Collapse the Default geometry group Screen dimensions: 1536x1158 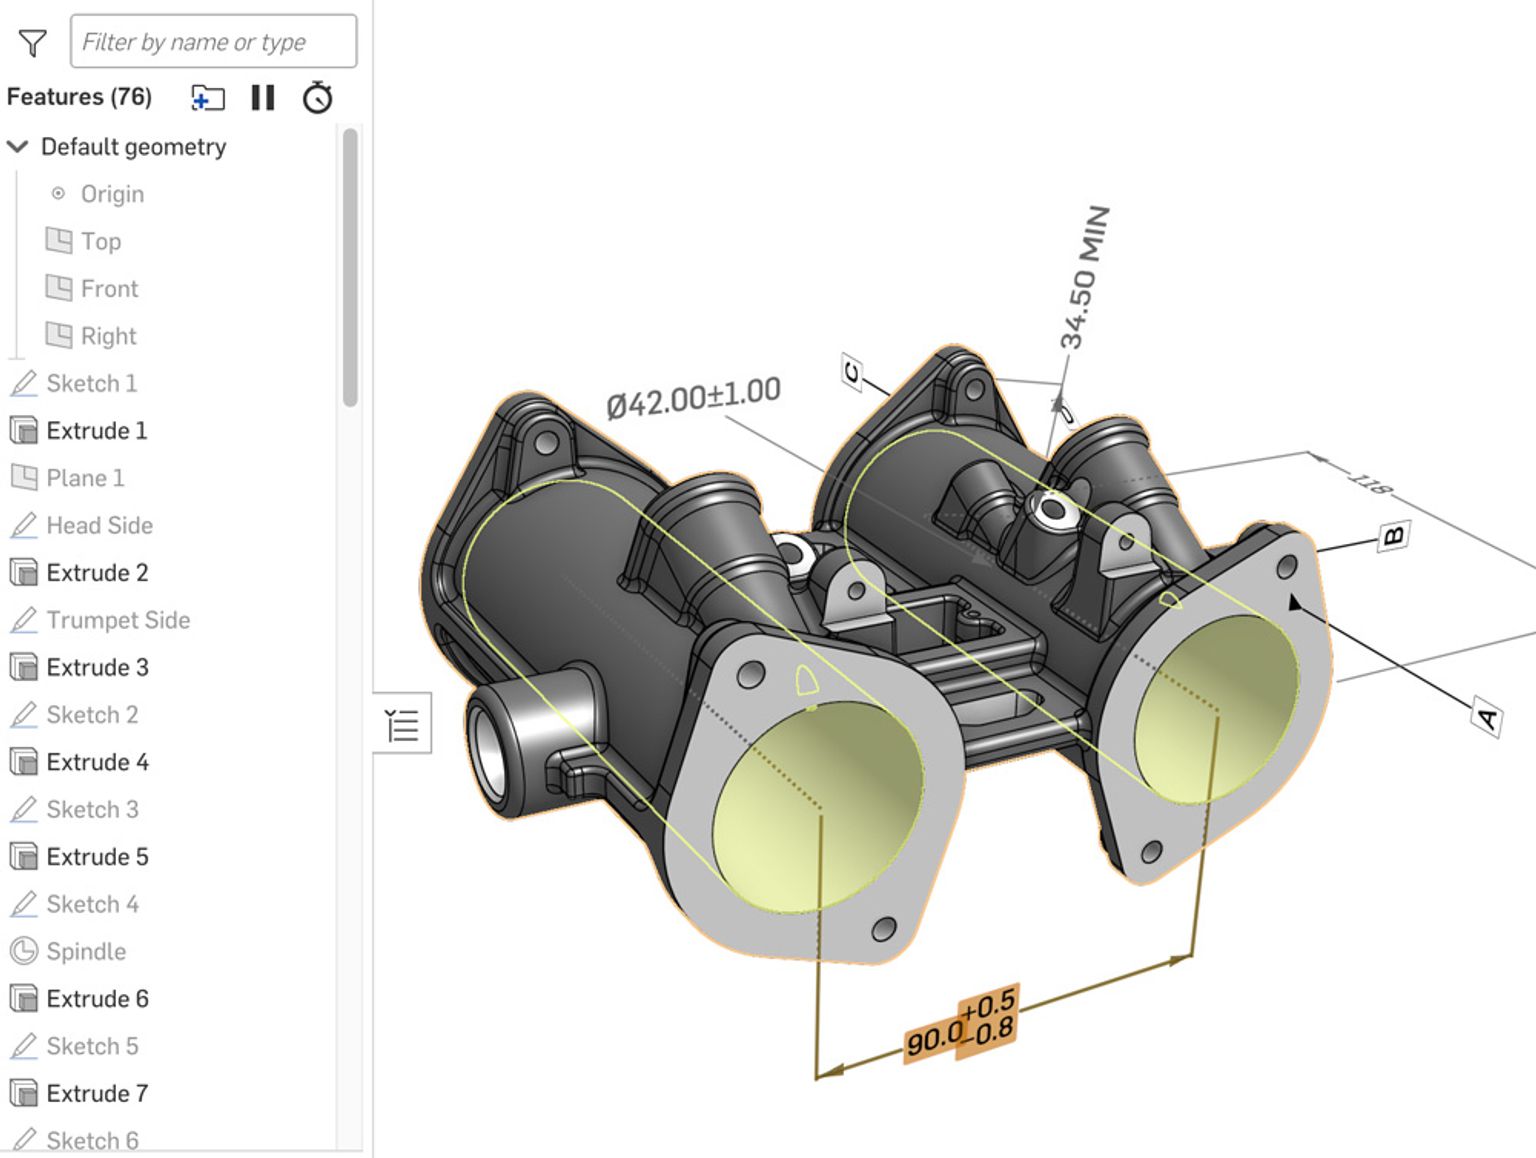coord(16,146)
